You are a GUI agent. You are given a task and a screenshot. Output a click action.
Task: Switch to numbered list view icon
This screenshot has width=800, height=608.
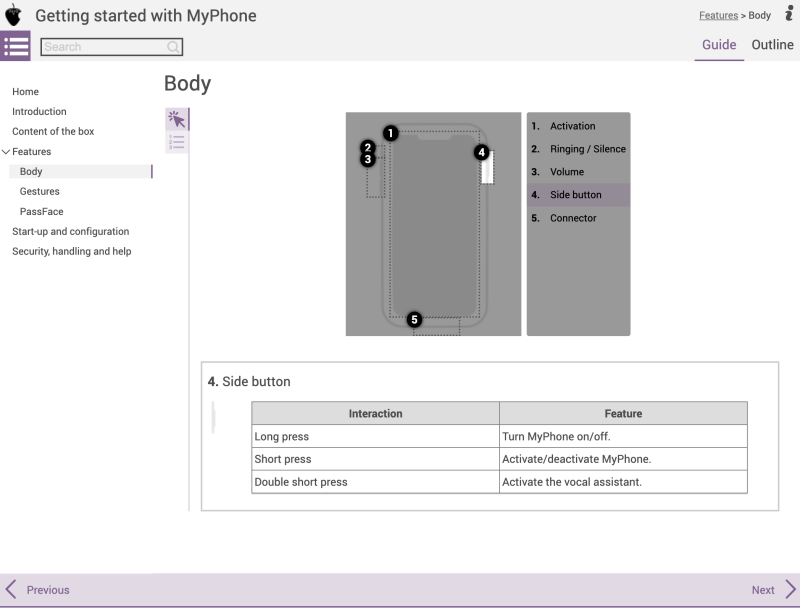click(177, 142)
